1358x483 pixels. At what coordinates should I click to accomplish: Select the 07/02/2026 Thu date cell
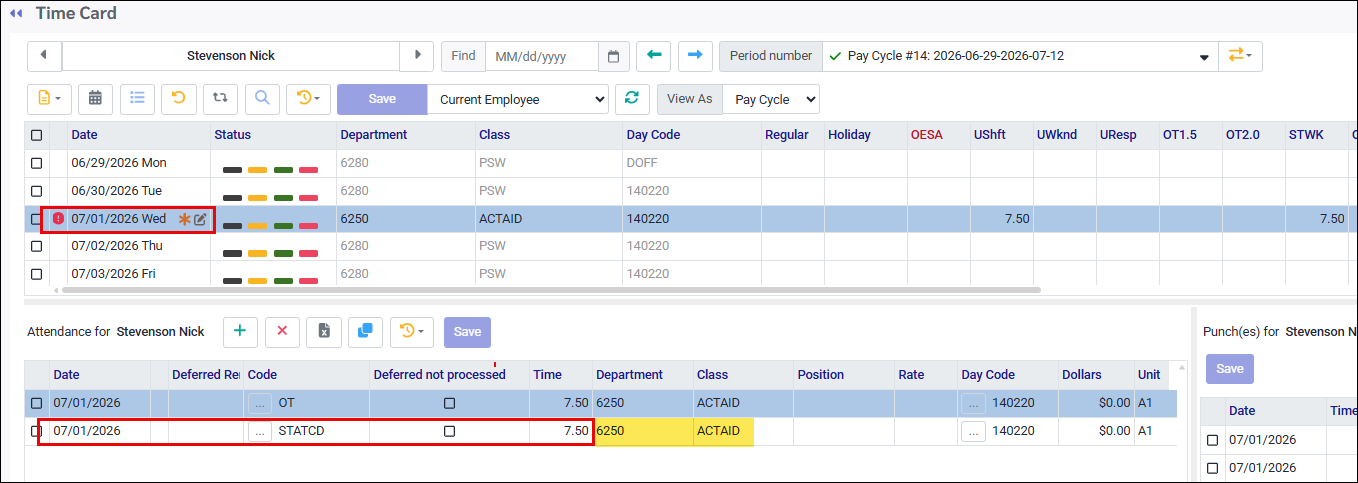(137, 246)
